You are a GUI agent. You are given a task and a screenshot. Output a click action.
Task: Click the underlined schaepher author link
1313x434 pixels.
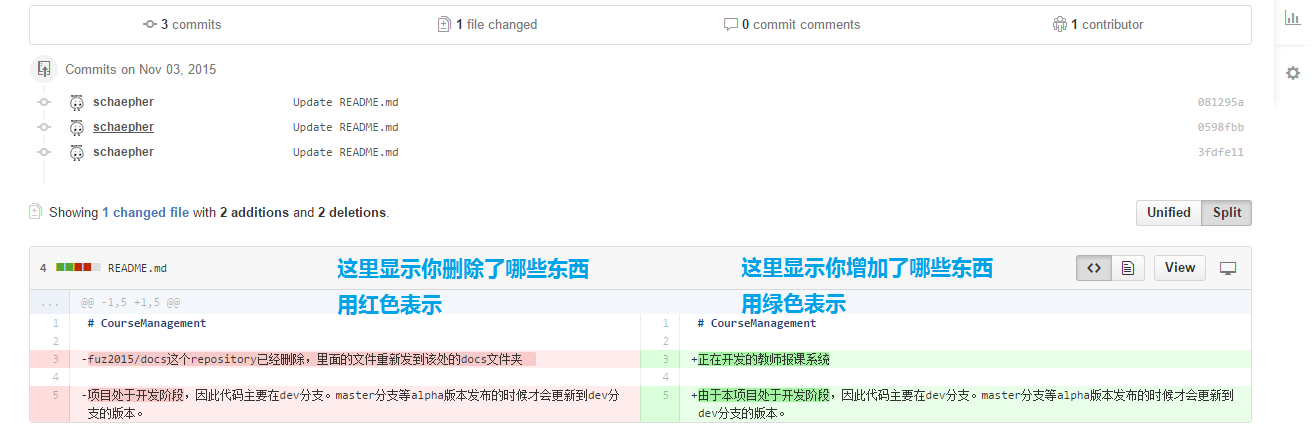click(123, 127)
